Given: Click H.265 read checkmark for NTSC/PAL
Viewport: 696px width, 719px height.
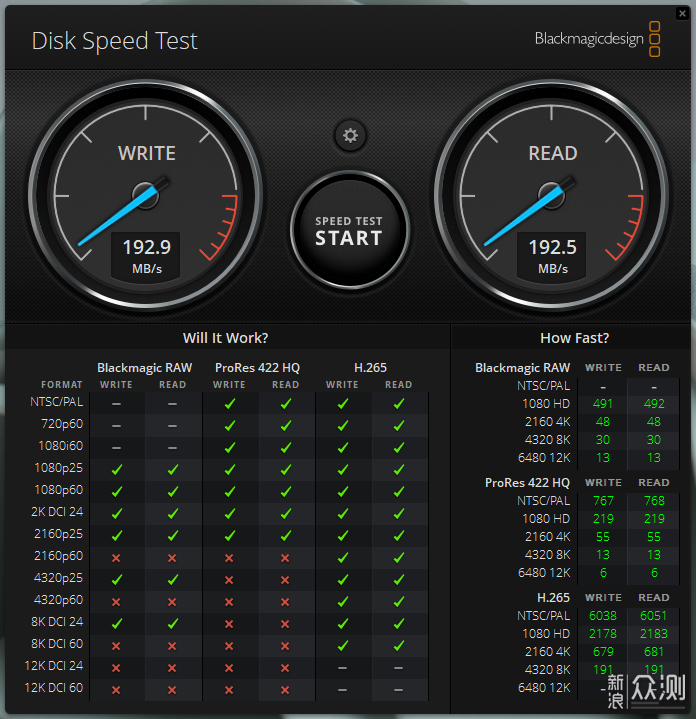Looking at the screenshot, I should [399, 404].
